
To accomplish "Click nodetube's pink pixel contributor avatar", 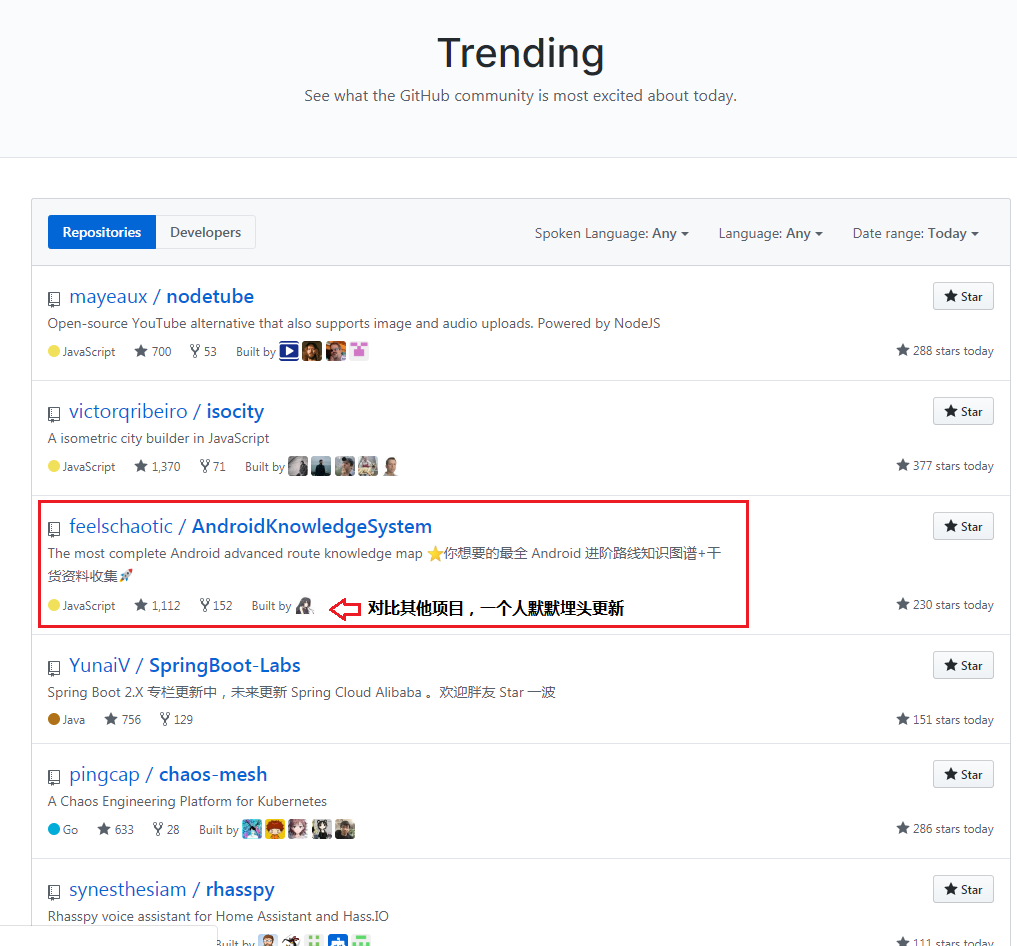I will (359, 351).
